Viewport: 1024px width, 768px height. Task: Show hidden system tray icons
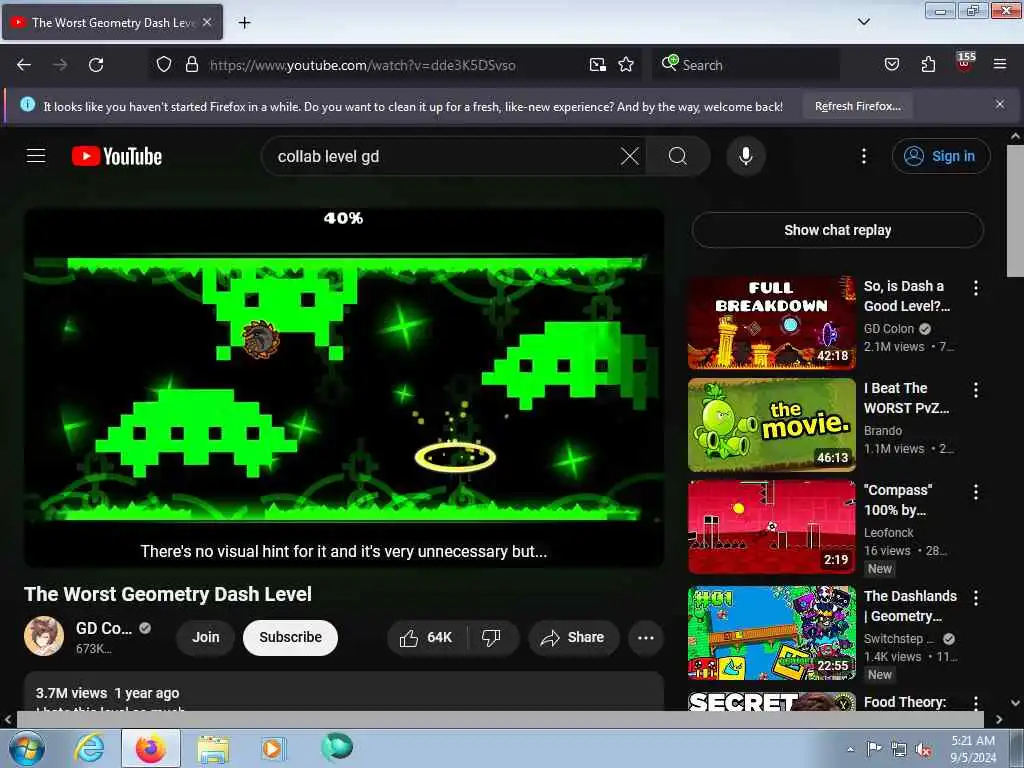(x=850, y=749)
